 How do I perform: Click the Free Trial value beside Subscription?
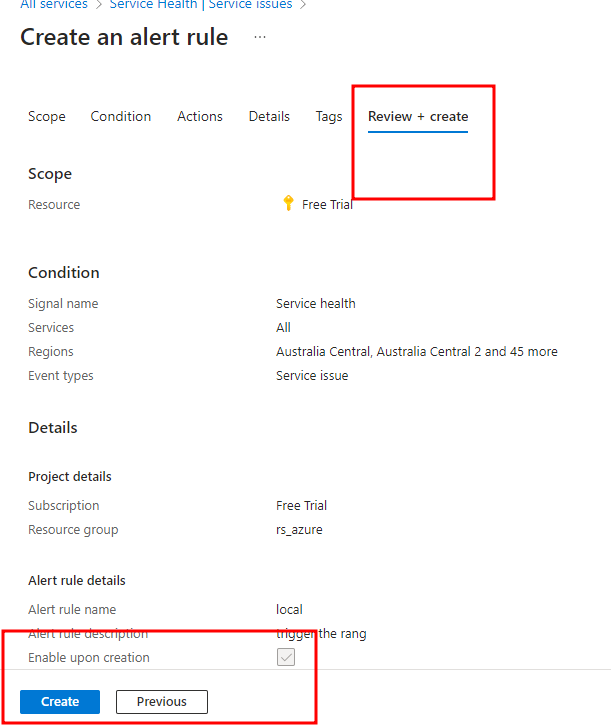point(301,506)
